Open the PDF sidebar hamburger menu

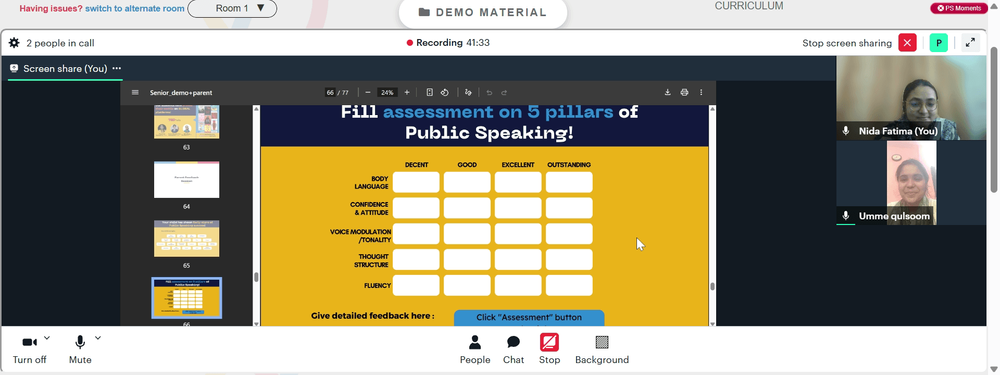[135, 92]
